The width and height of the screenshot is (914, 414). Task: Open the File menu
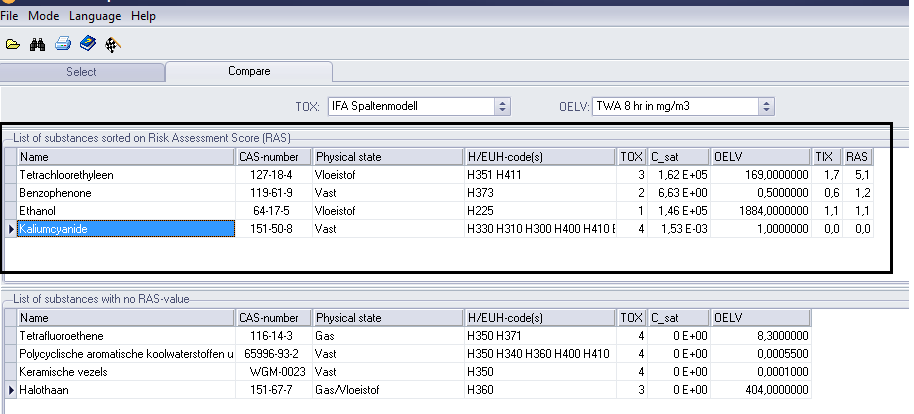(x=10, y=16)
